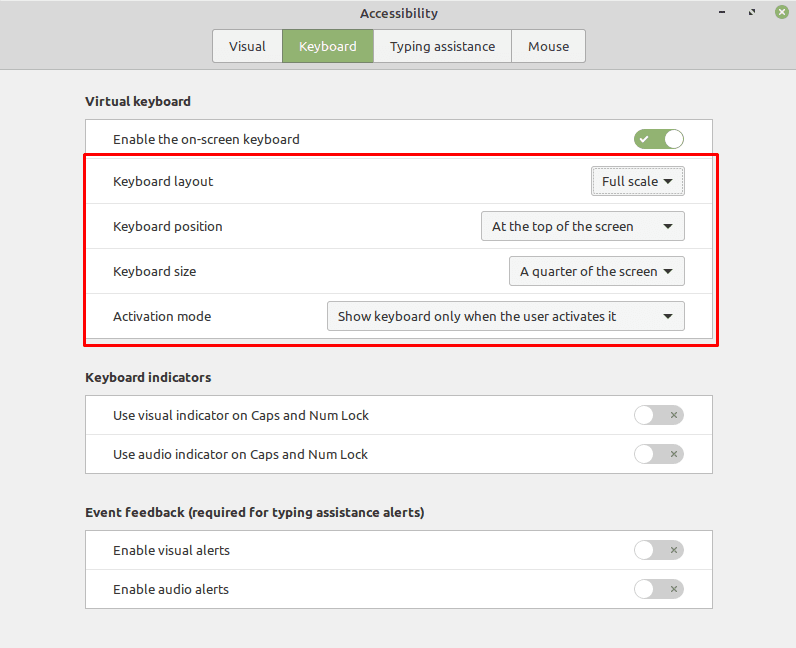Go to the Mouse tab

coord(548,46)
